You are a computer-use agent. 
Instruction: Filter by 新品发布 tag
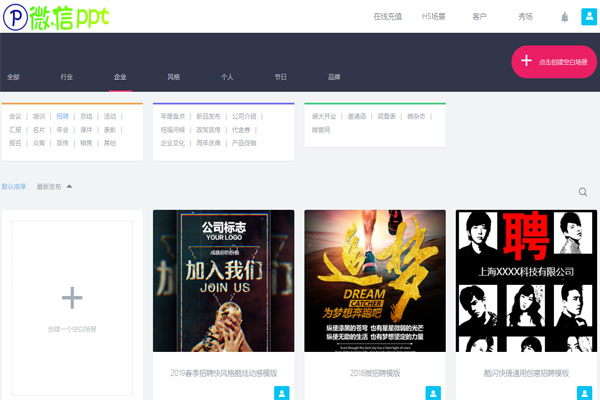(x=208, y=116)
